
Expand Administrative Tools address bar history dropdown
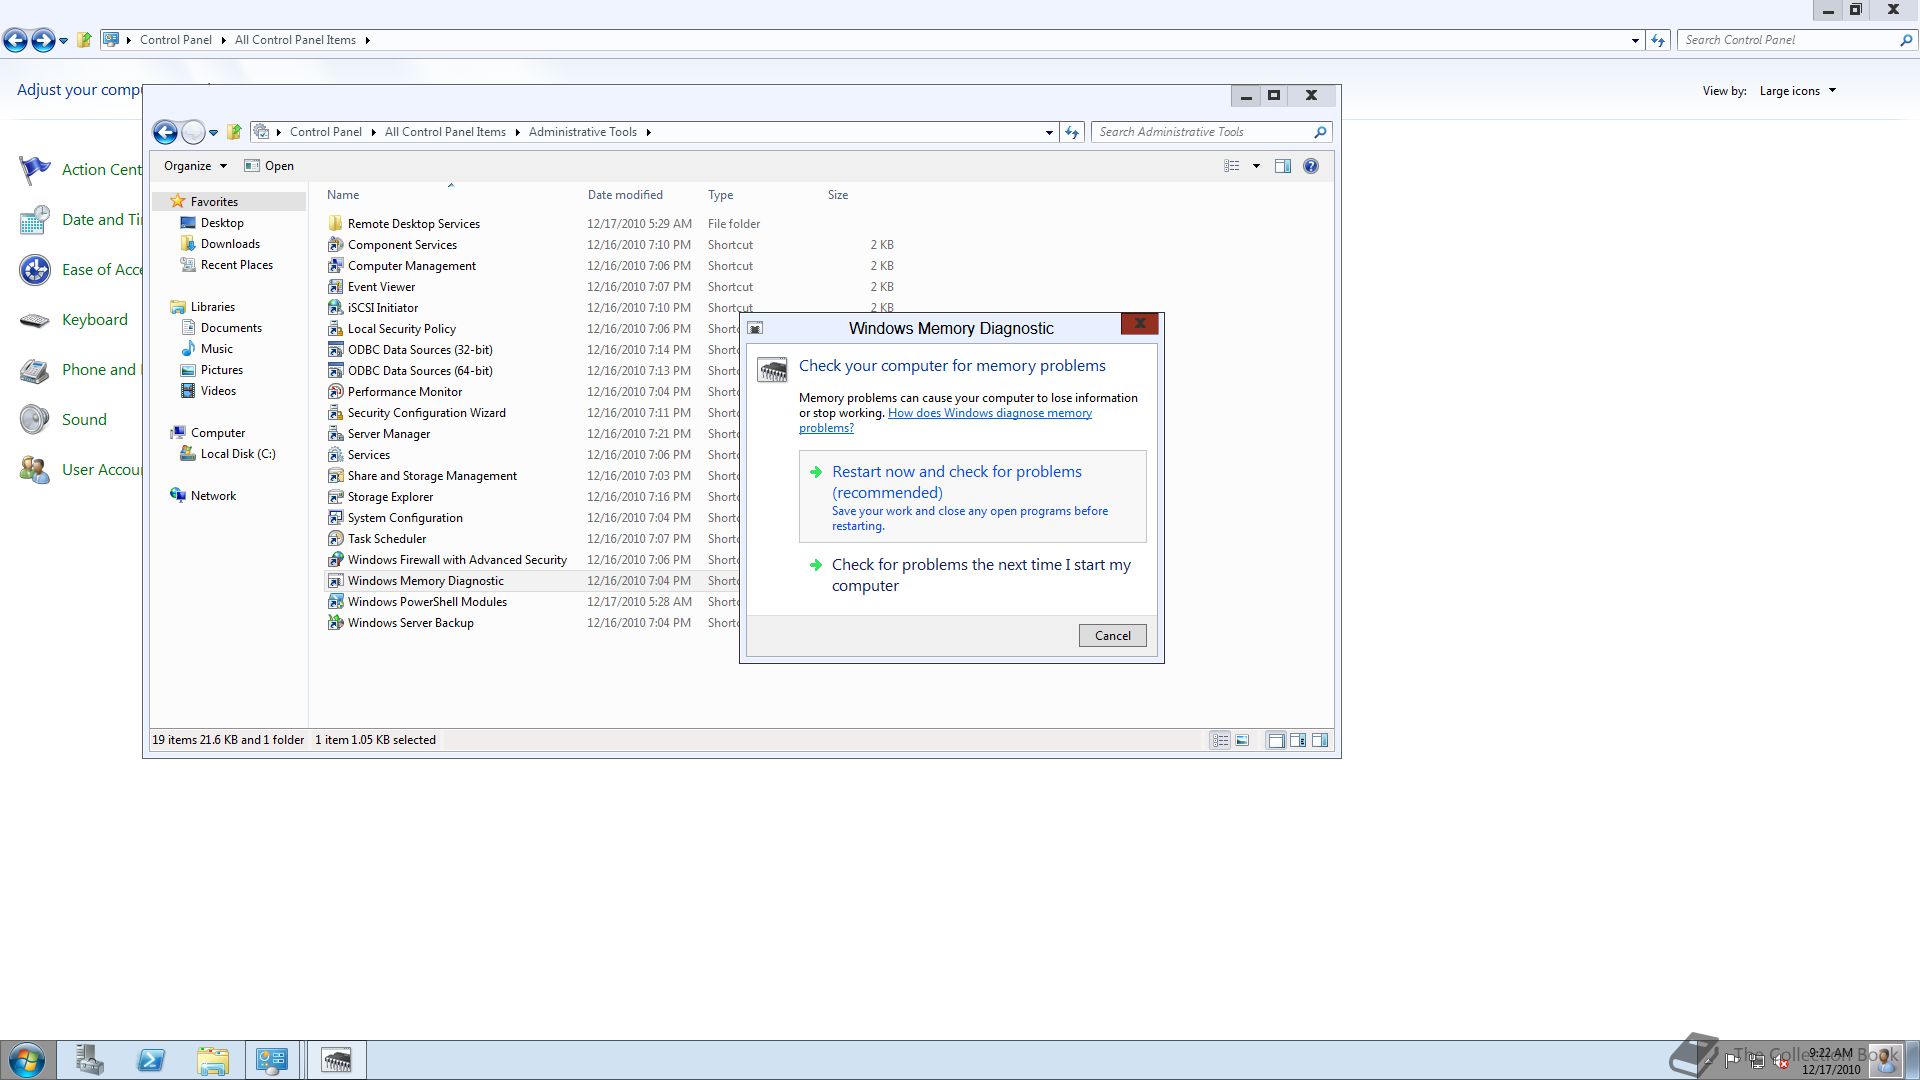coord(1049,132)
